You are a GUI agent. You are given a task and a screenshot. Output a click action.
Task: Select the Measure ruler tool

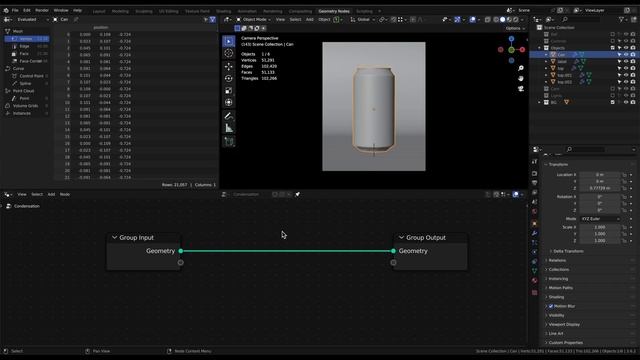pos(229,129)
